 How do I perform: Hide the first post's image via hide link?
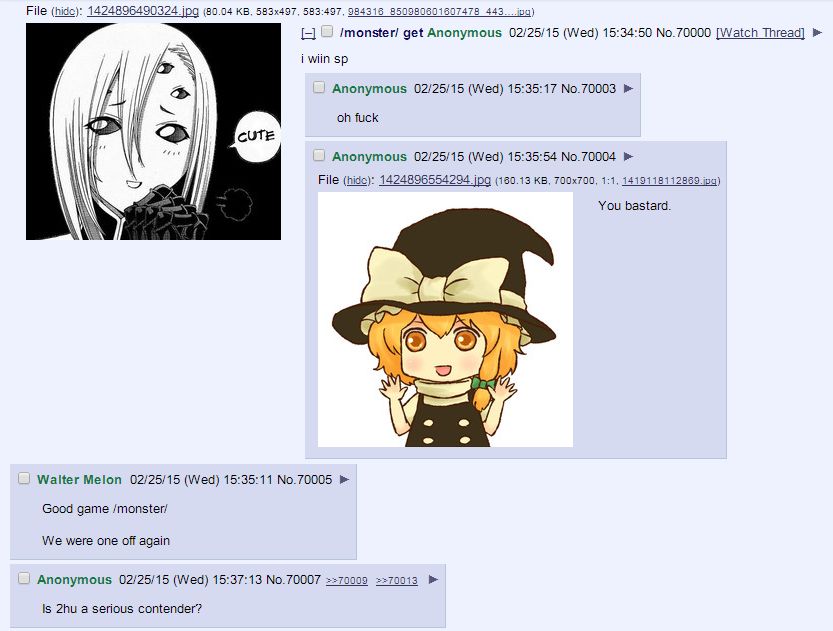pos(65,12)
